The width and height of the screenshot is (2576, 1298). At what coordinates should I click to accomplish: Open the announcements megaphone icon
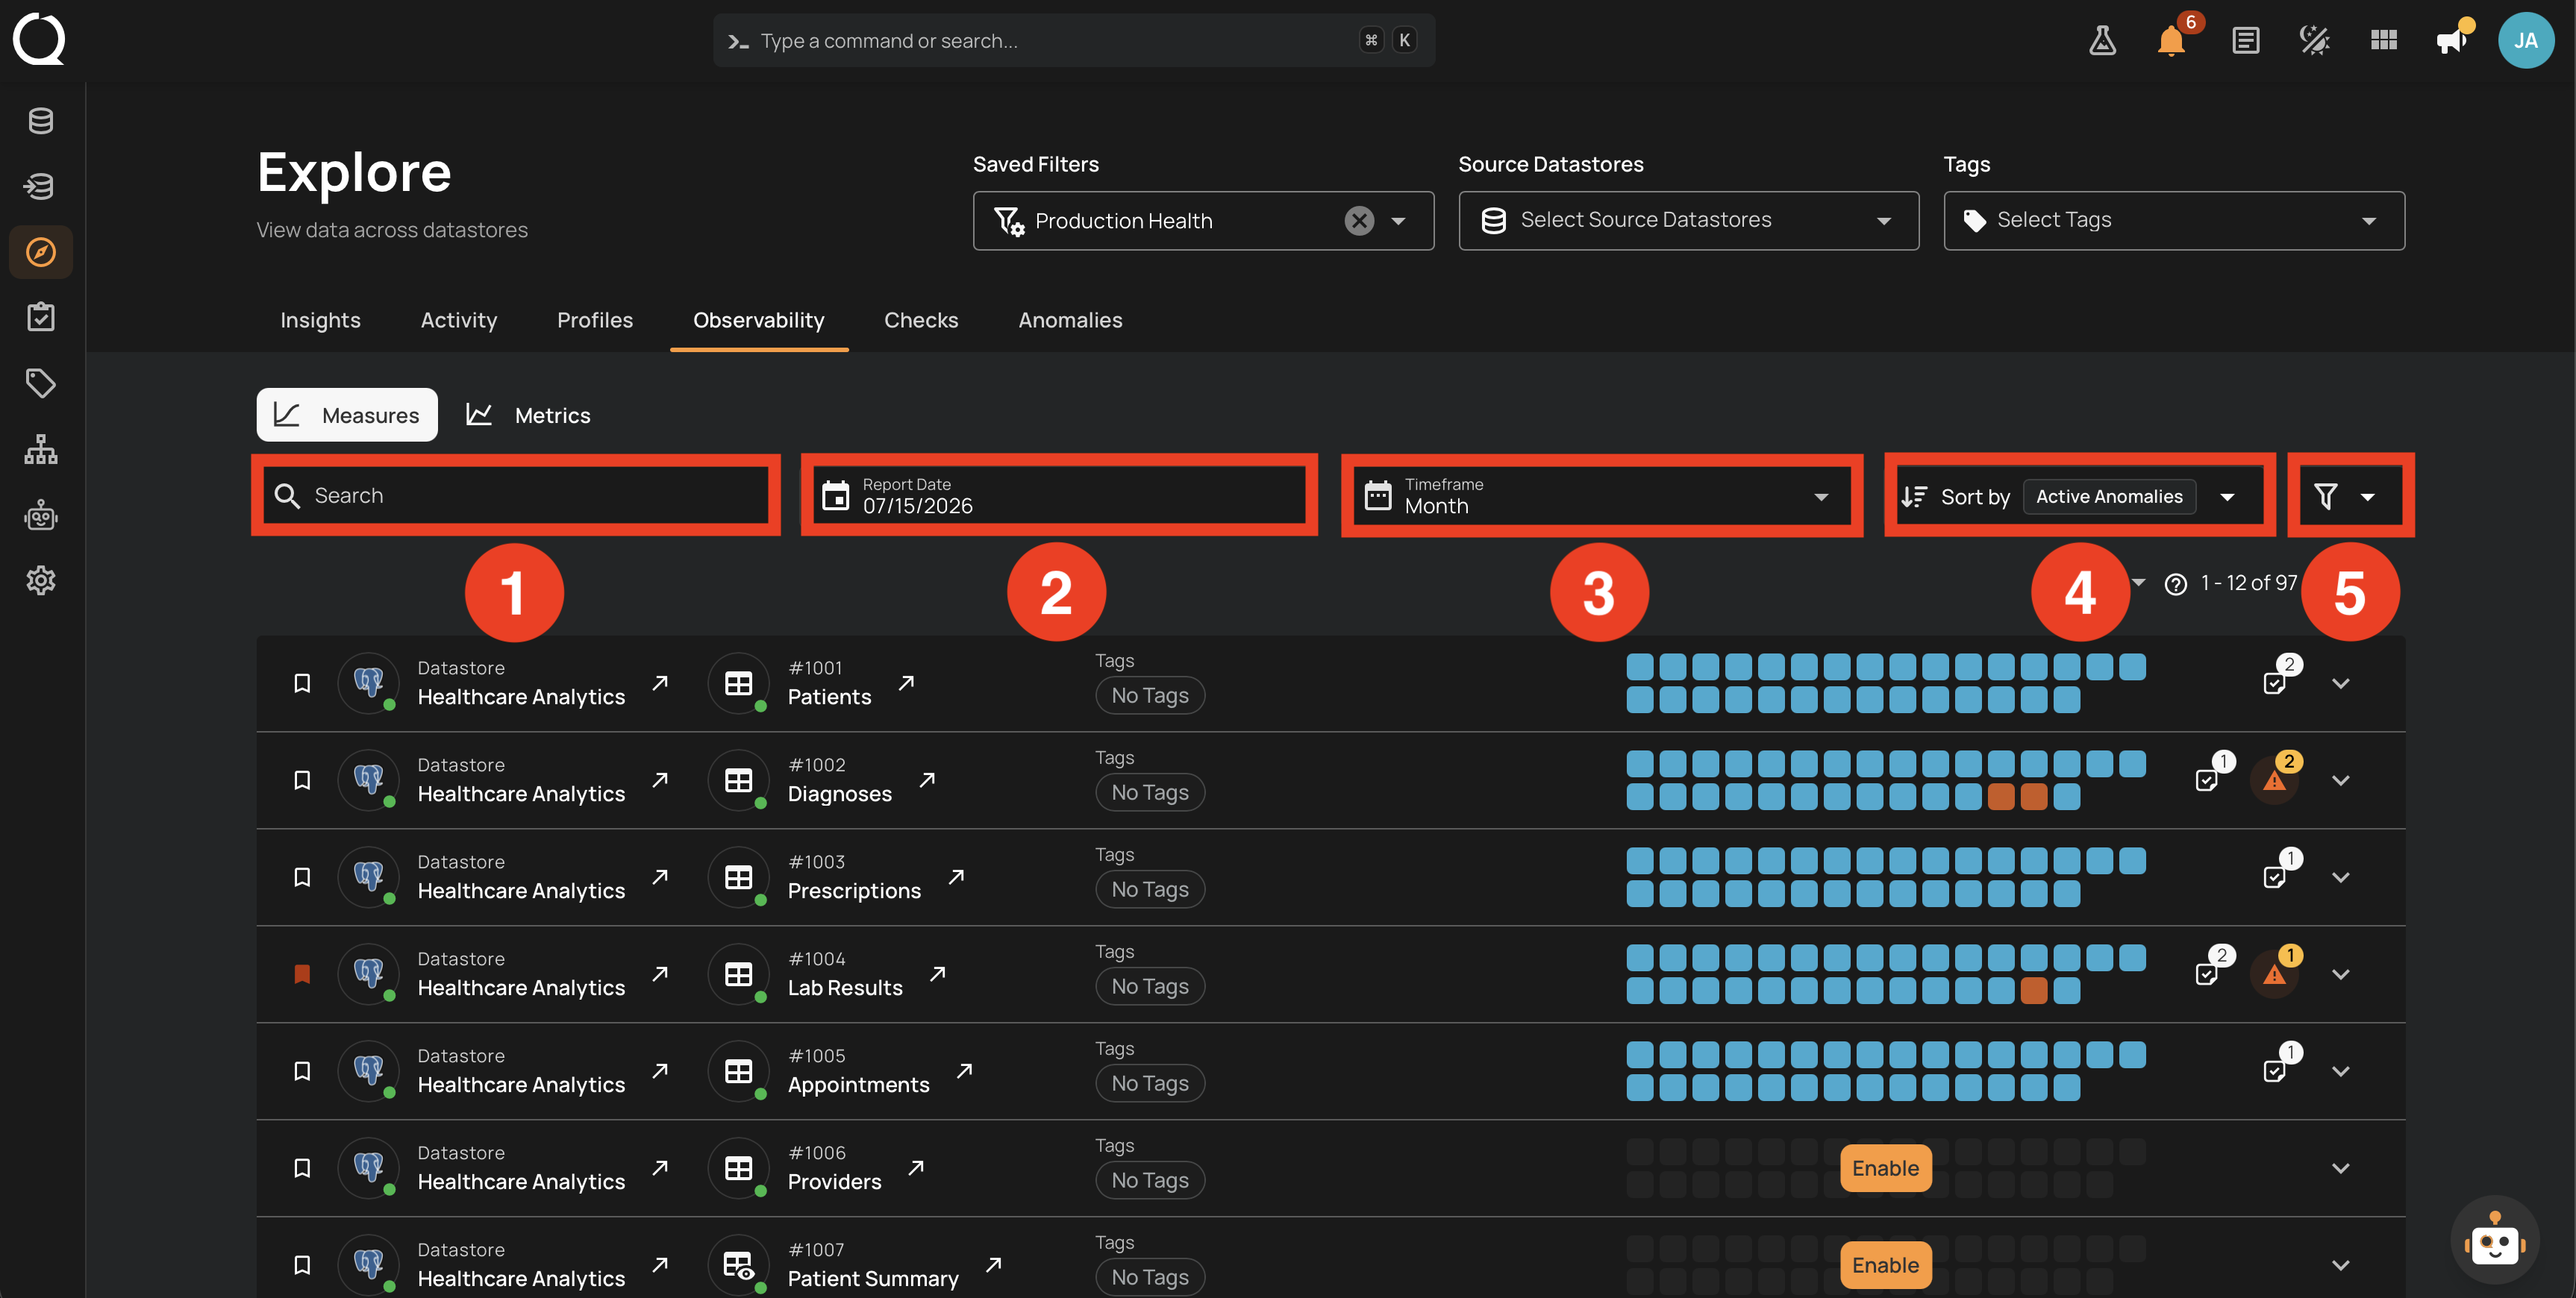2452,40
